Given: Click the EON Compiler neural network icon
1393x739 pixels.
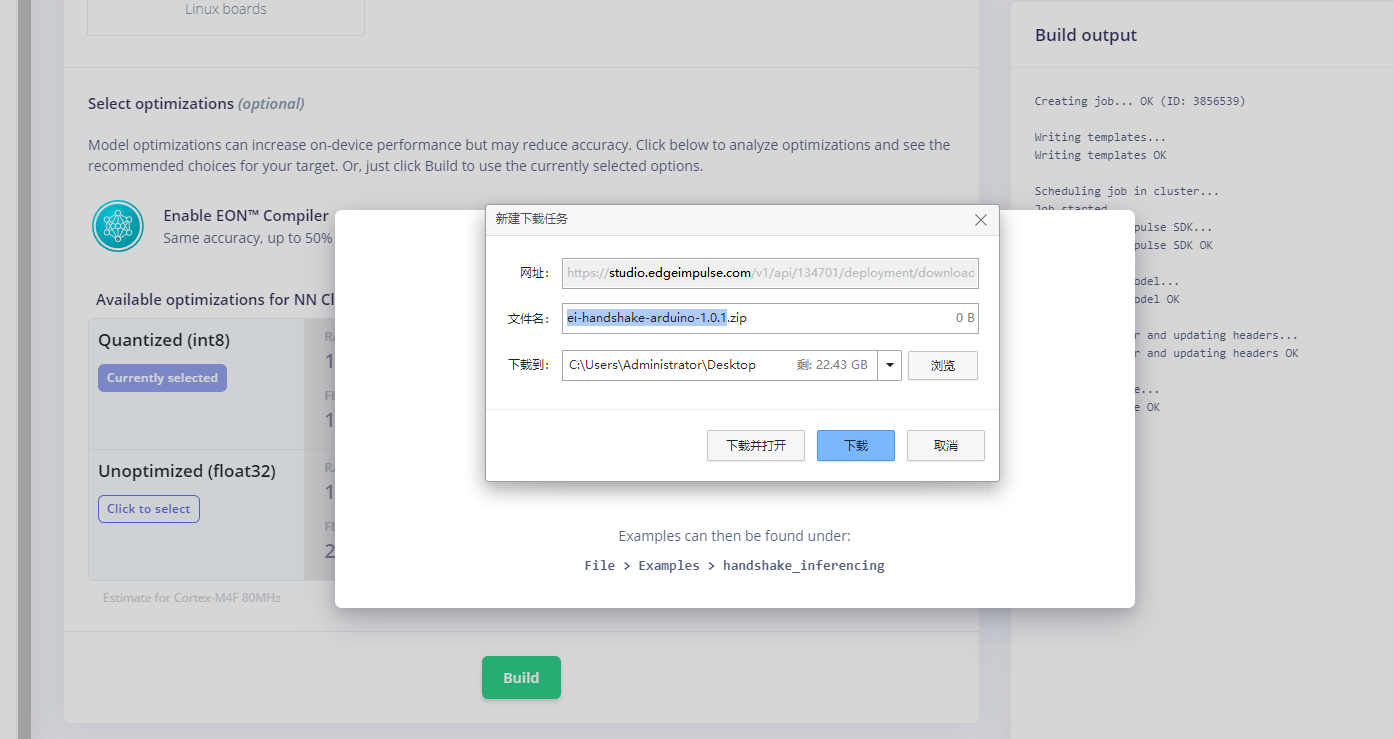Looking at the screenshot, I should (118, 226).
